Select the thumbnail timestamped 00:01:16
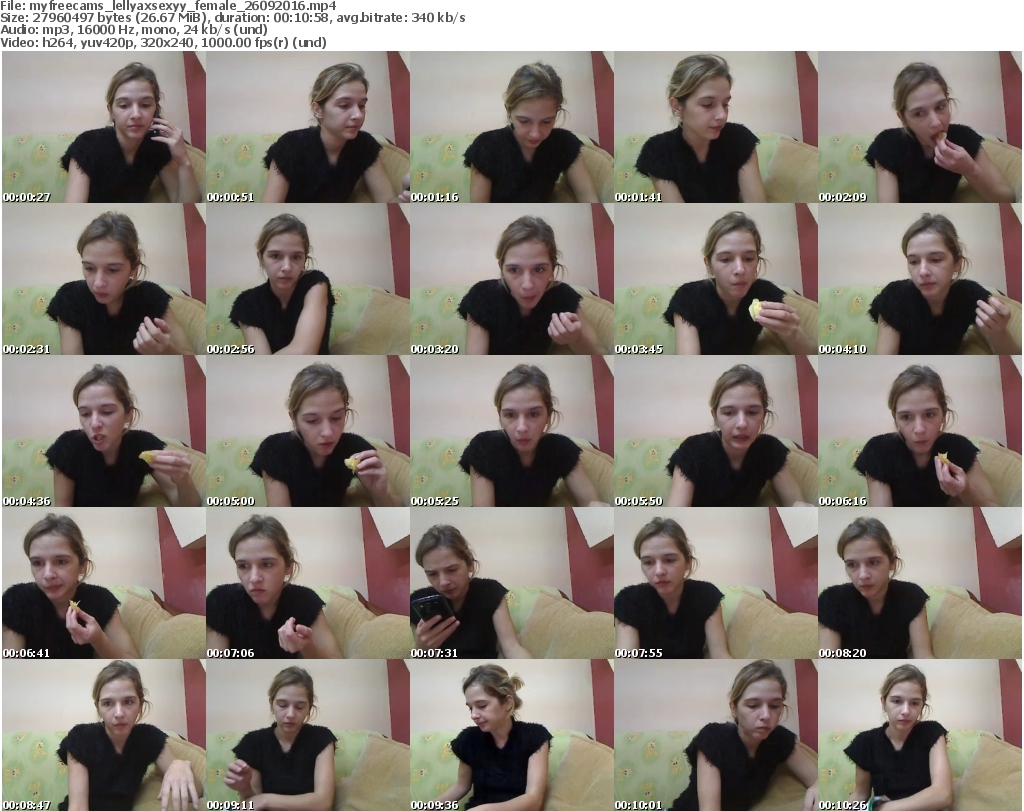This screenshot has height=811, width=1024. (512, 127)
